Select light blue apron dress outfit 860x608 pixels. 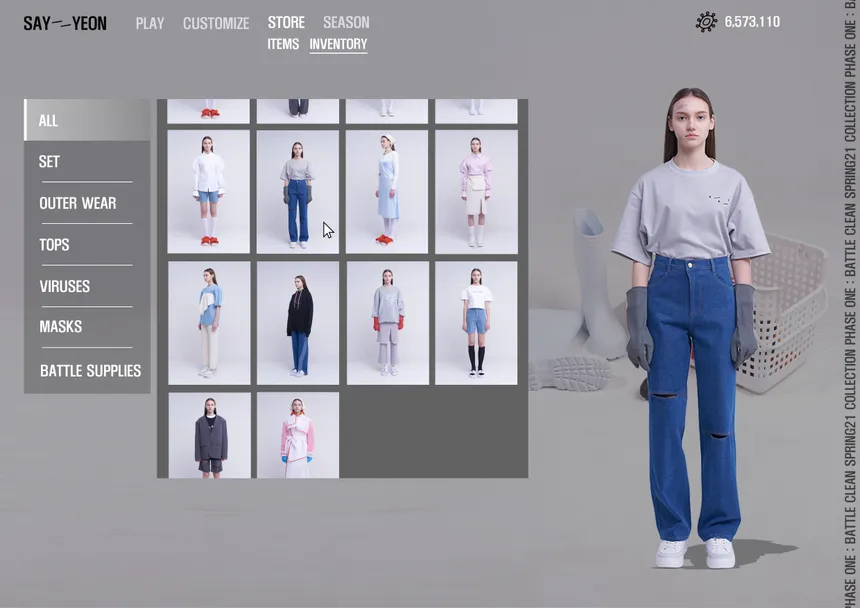coord(387,192)
